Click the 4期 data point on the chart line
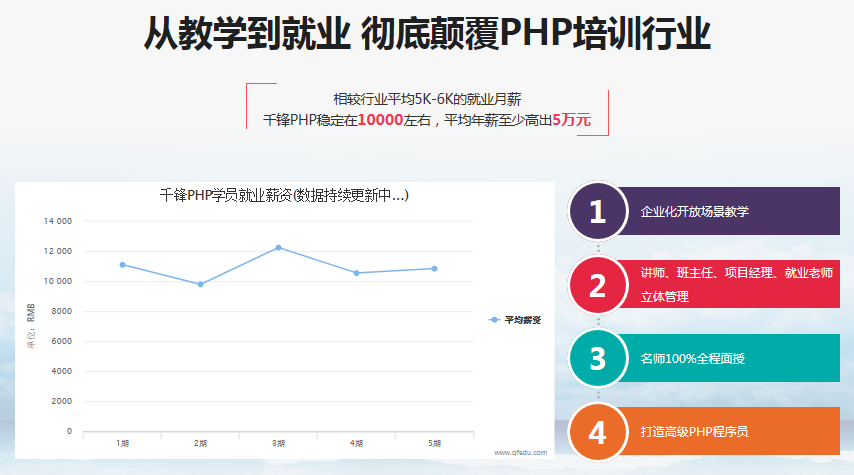Image resolution: width=854 pixels, height=475 pixels. tap(356, 273)
